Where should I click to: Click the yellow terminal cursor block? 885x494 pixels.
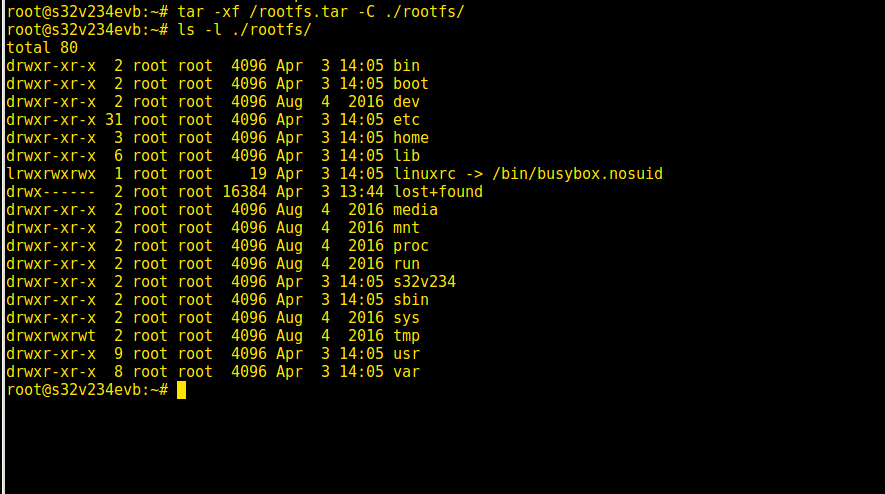181,390
